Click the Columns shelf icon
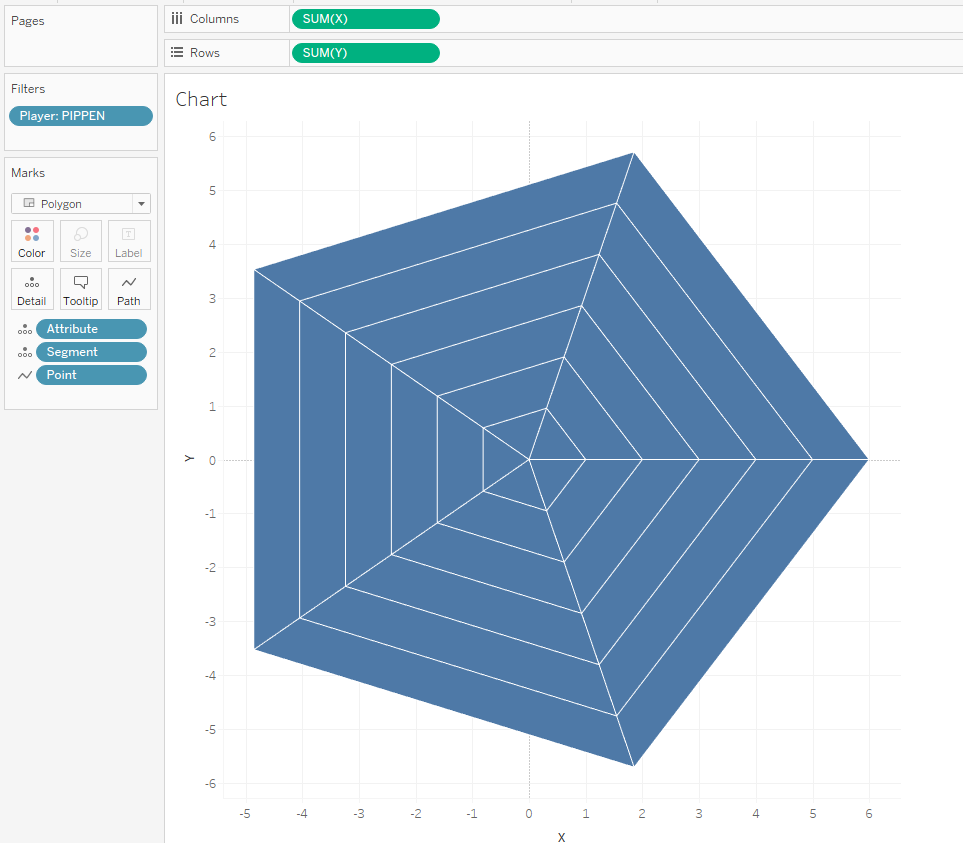 click(x=179, y=18)
